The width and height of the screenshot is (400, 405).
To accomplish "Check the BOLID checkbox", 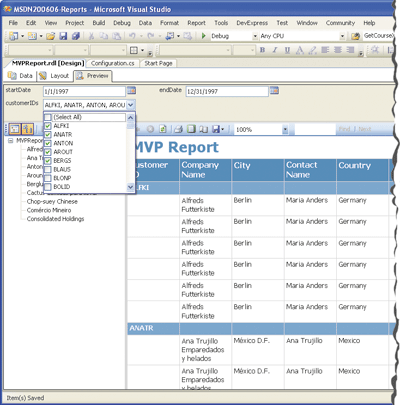I will pyautogui.click(x=48, y=187).
